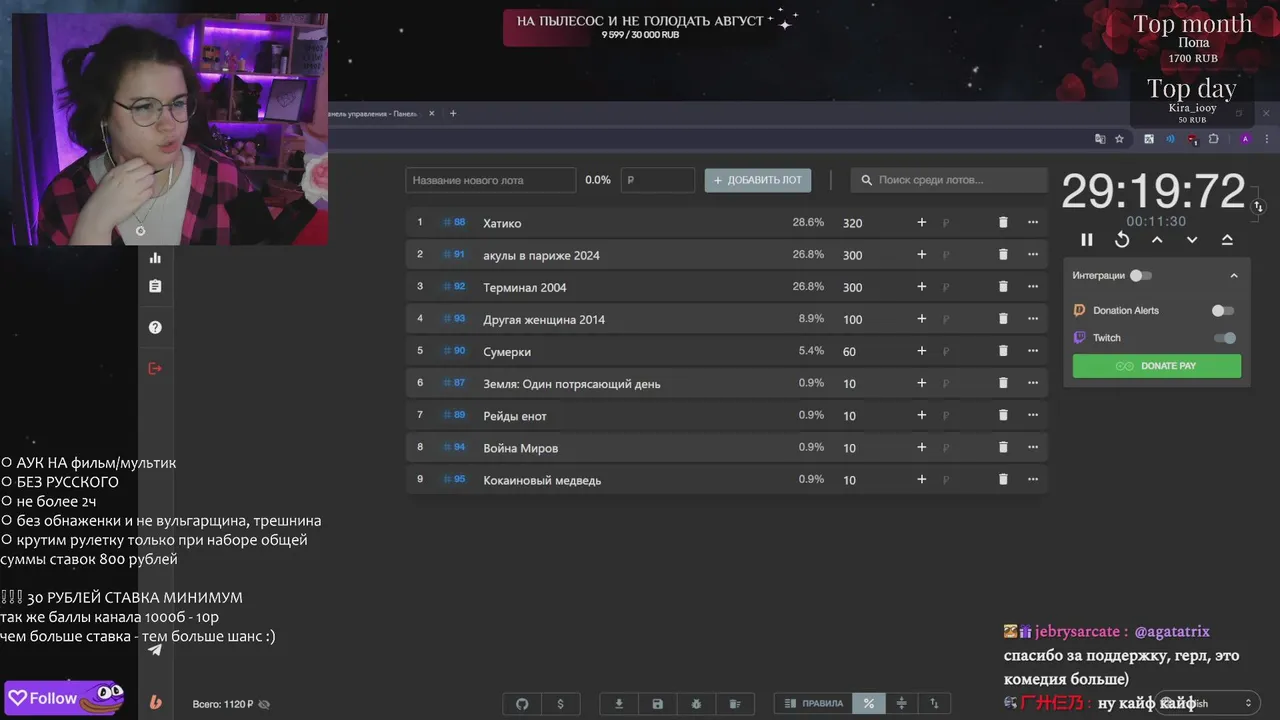The width and height of the screenshot is (1280, 720).
Task: Bookmark the page with the star icon
Action: (x=1119, y=139)
